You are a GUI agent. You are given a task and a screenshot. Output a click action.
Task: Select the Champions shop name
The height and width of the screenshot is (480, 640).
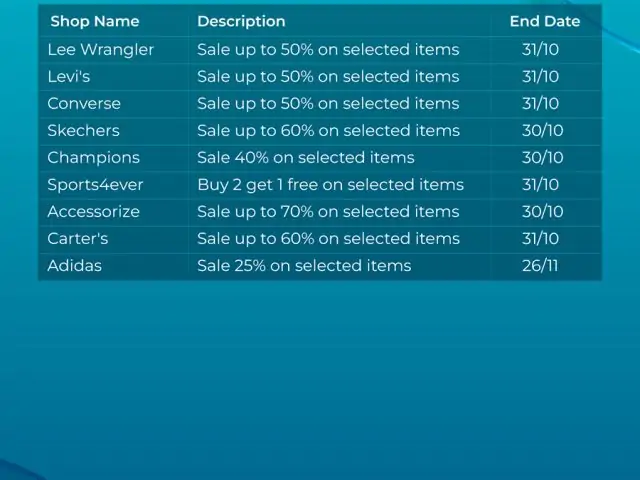pos(93,158)
